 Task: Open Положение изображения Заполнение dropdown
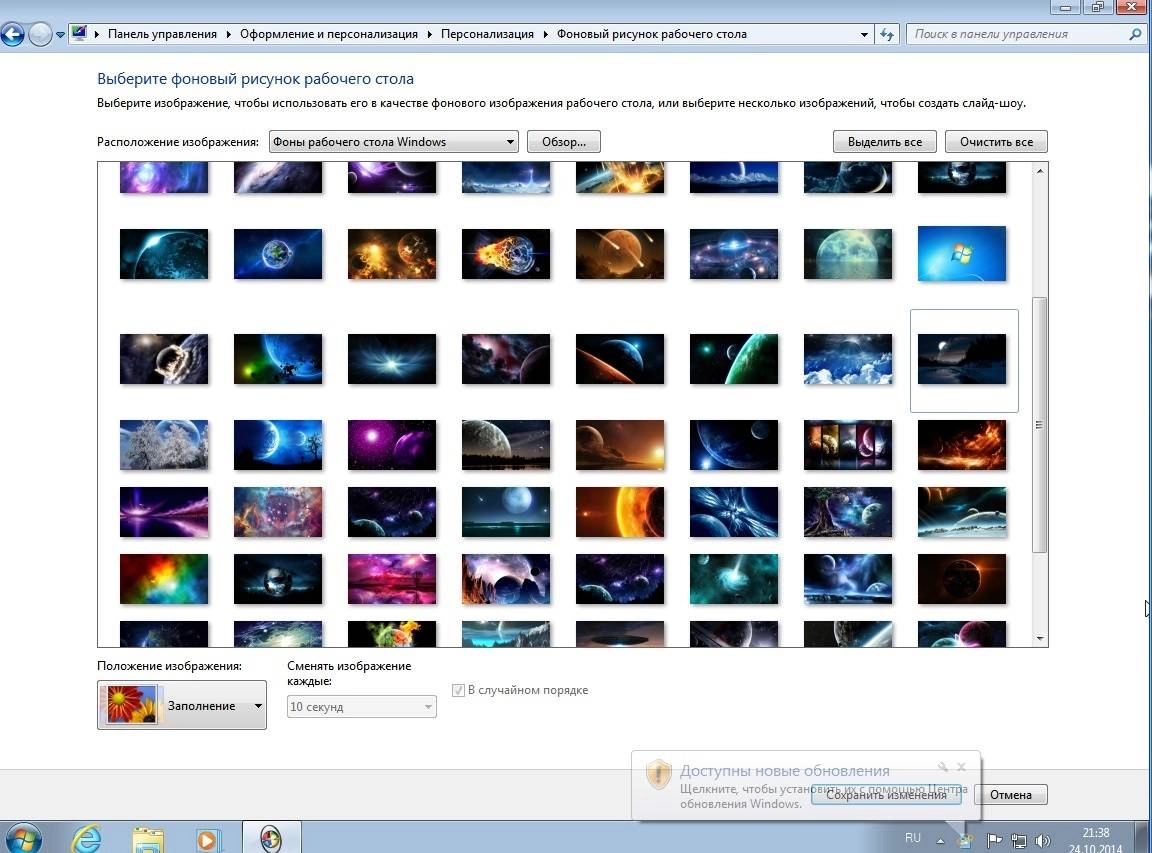(x=181, y=705)
